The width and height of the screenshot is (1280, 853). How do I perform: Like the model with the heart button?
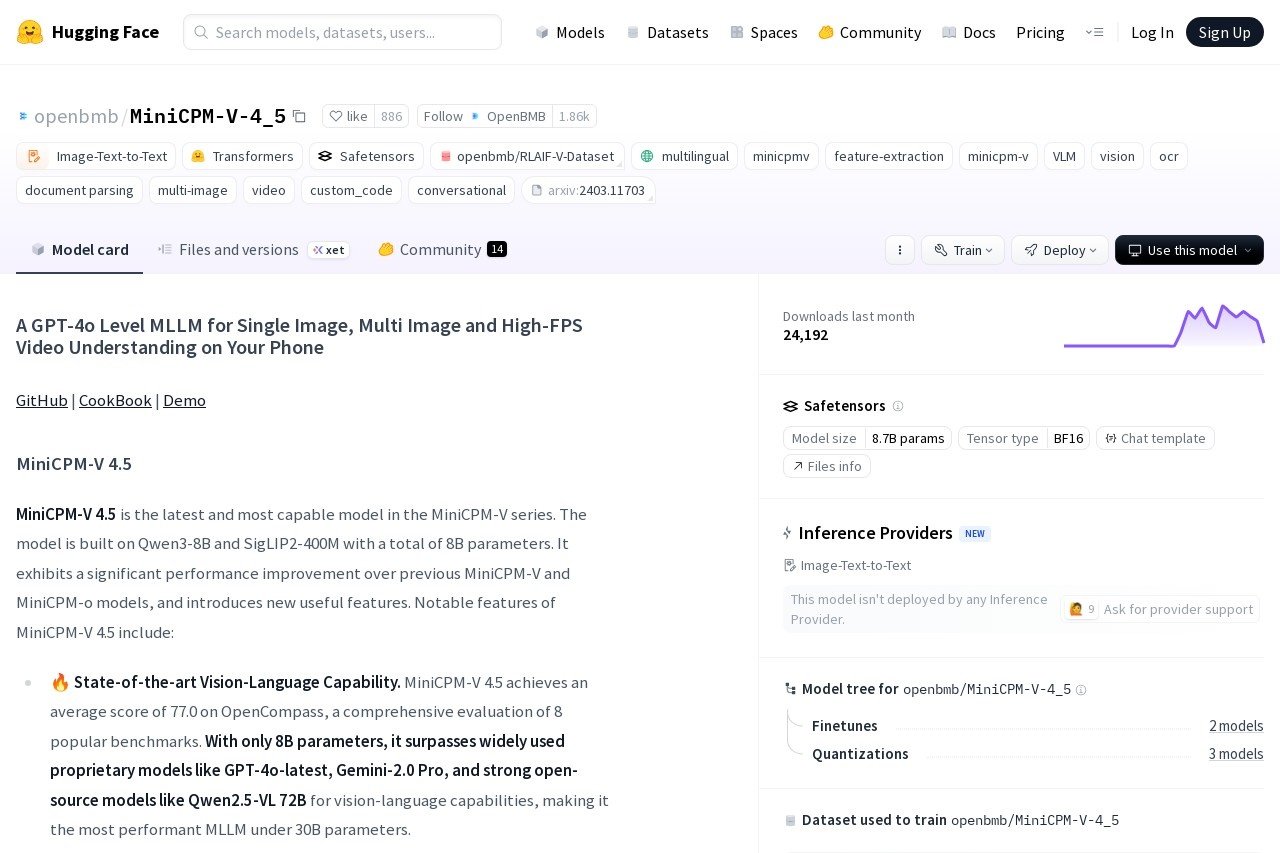tap(349, 116)
